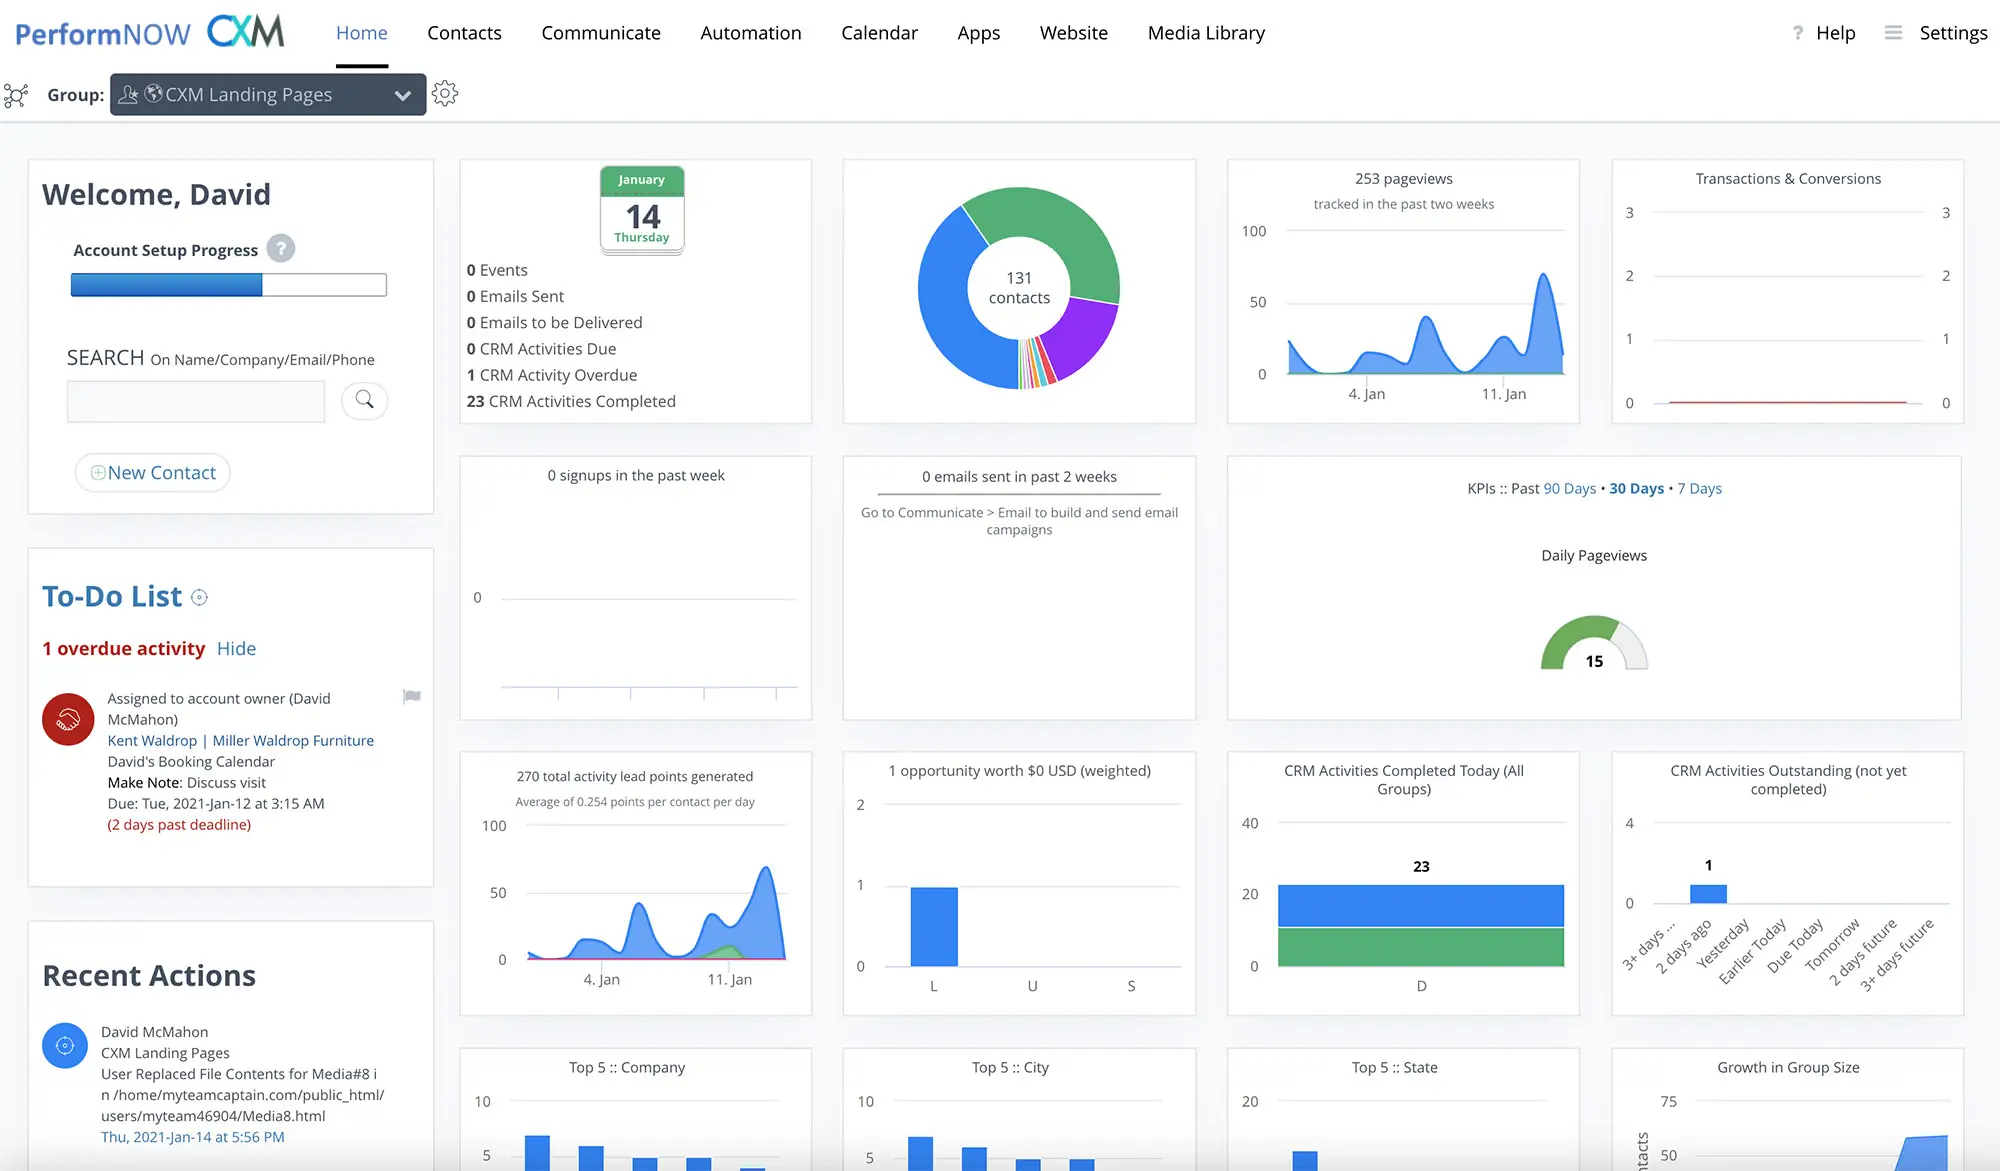This screenshot has width=2000, height=1171.
Task: Click the Help question mark icon
Action: pos(1797,32)
